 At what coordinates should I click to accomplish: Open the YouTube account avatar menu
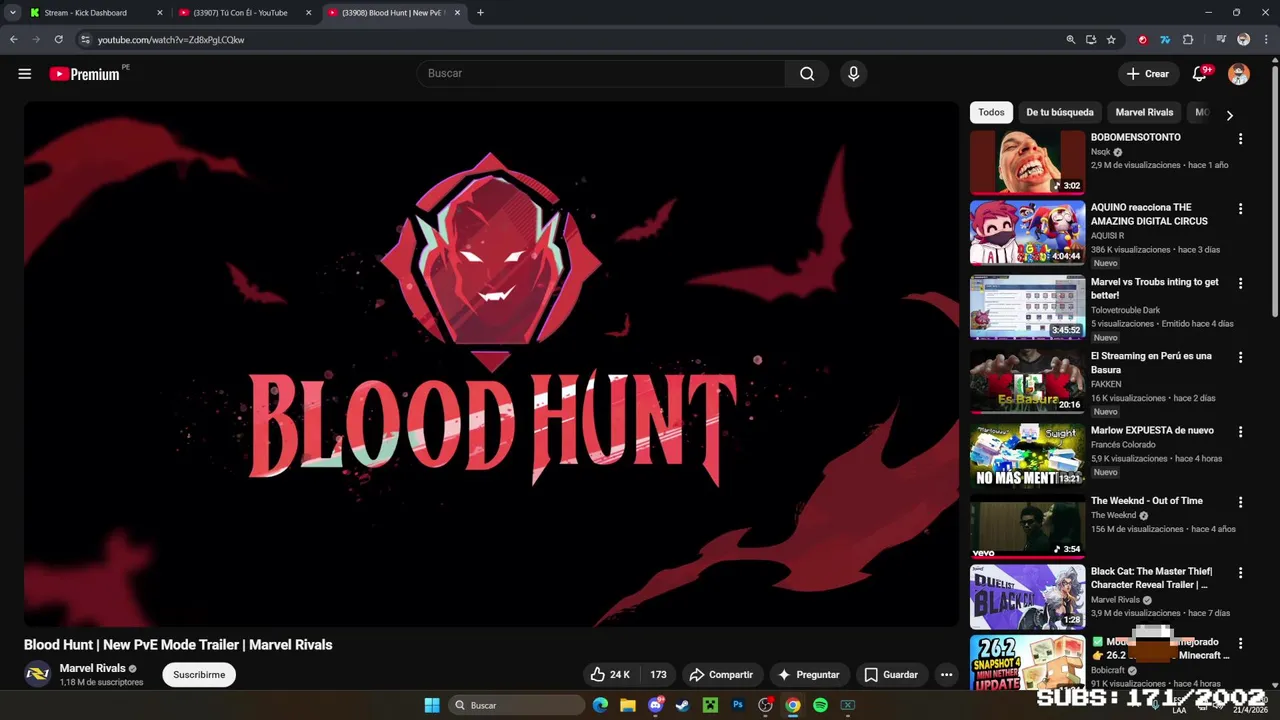(x=1239, y=74)
